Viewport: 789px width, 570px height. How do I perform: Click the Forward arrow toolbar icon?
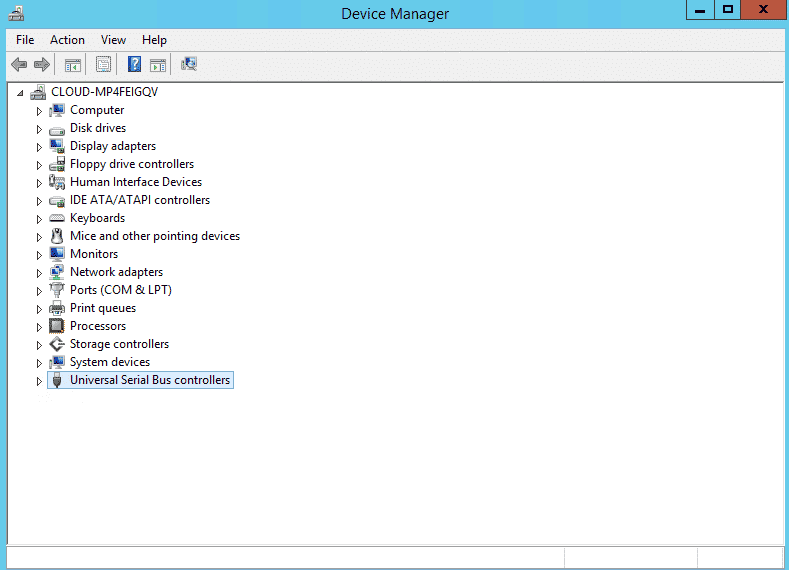[42, 64]
